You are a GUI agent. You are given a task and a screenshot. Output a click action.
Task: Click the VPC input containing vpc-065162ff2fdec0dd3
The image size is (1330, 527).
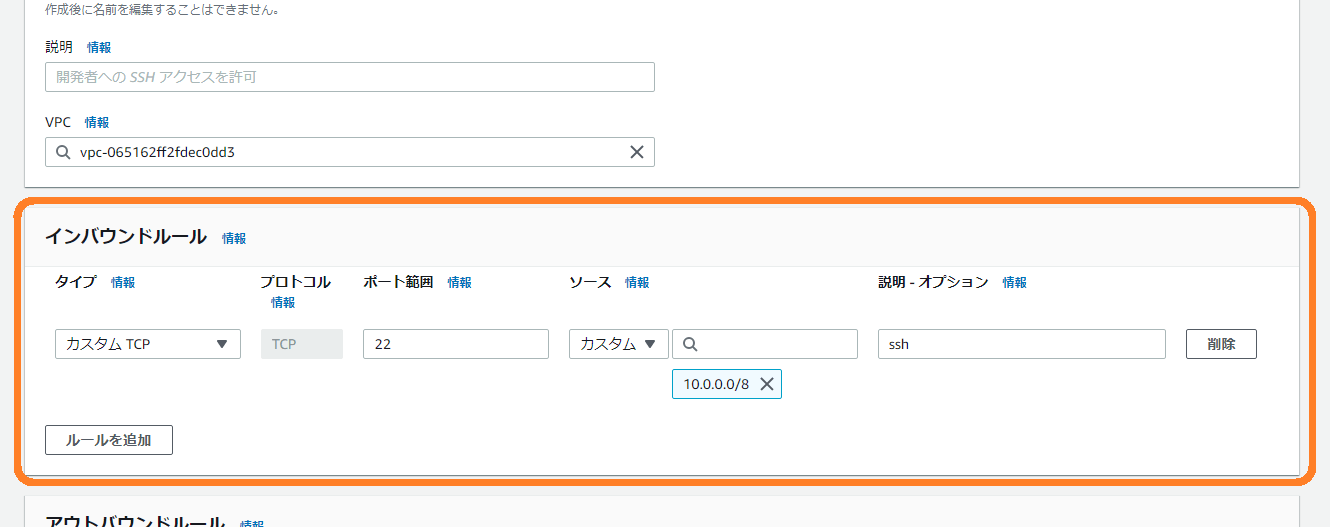(x=350, y=152)
